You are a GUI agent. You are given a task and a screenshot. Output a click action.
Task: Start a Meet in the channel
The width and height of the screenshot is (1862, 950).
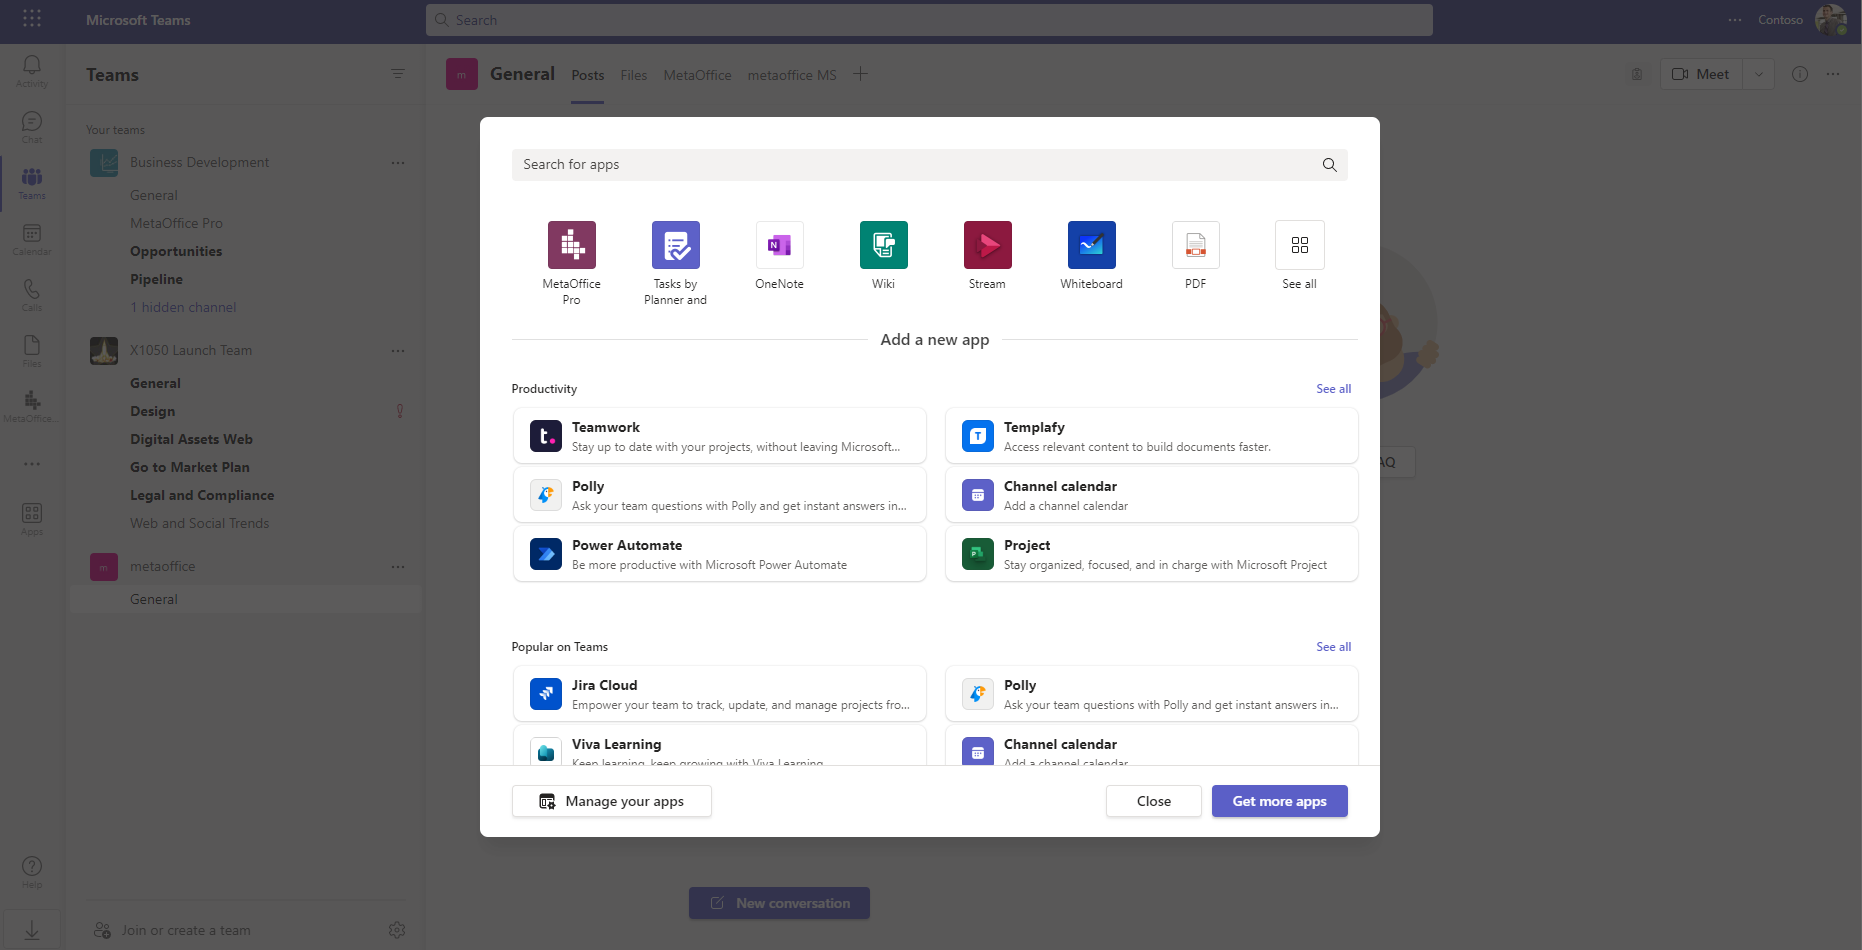pos(1702,74)
